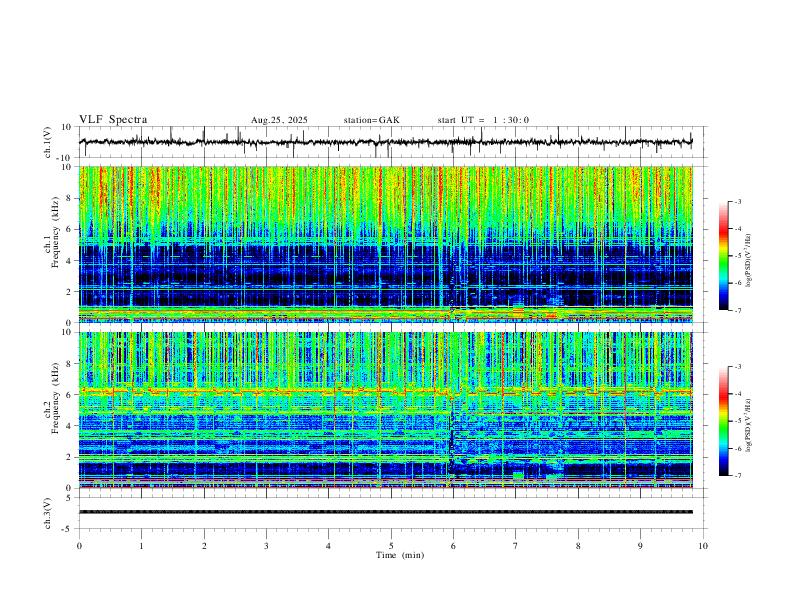Click the time axis tick label '10'

pos(703,546)
